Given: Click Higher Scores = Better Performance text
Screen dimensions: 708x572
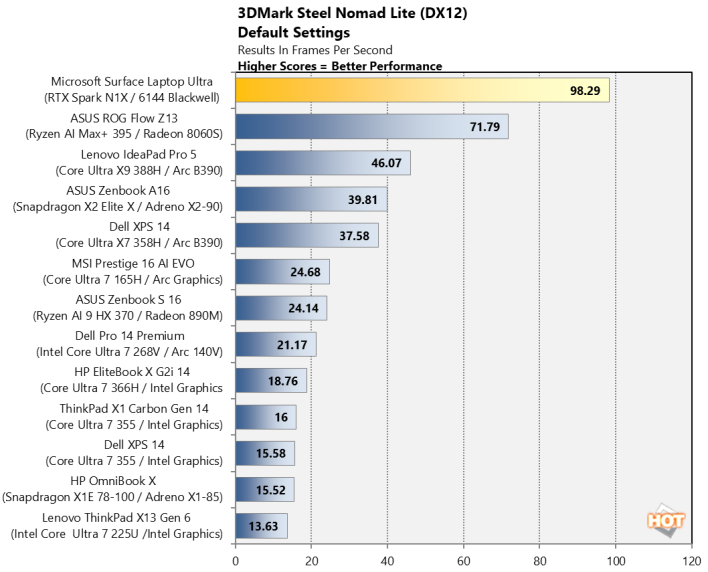Looking at the screenshot, I should point(340,66).
